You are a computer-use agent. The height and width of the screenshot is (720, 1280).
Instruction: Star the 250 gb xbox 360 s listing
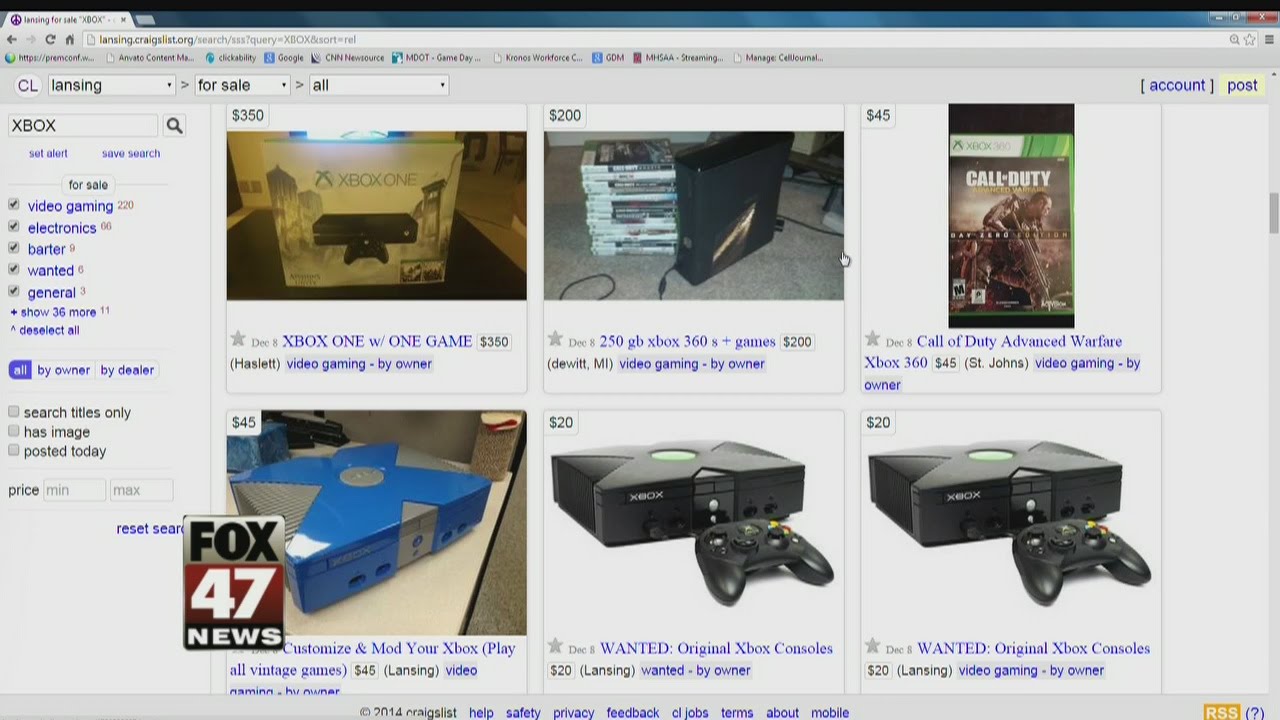555,339
